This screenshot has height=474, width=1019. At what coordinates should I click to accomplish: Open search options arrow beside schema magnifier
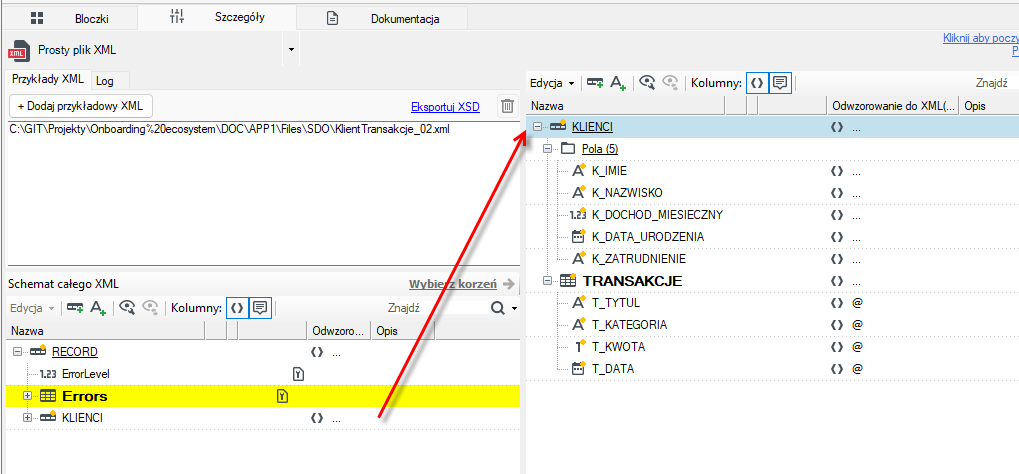[514, 308]
